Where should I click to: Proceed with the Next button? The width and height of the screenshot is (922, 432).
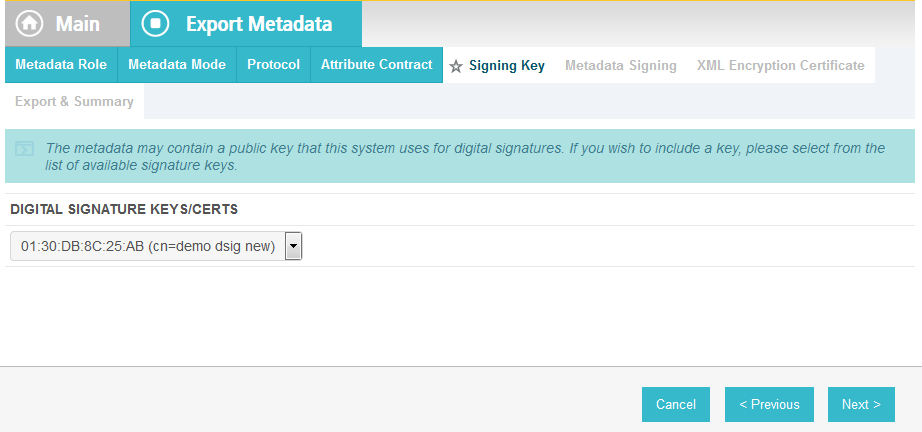861,404
